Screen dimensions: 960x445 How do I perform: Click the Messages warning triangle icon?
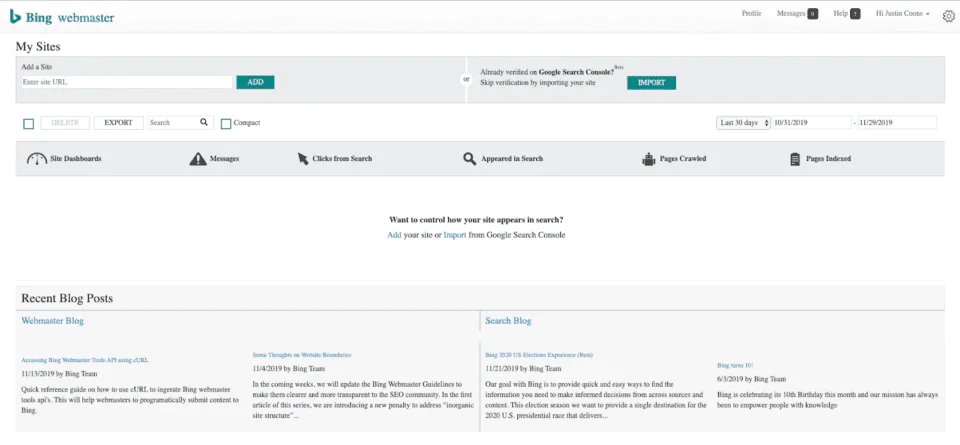click(198, 159)
